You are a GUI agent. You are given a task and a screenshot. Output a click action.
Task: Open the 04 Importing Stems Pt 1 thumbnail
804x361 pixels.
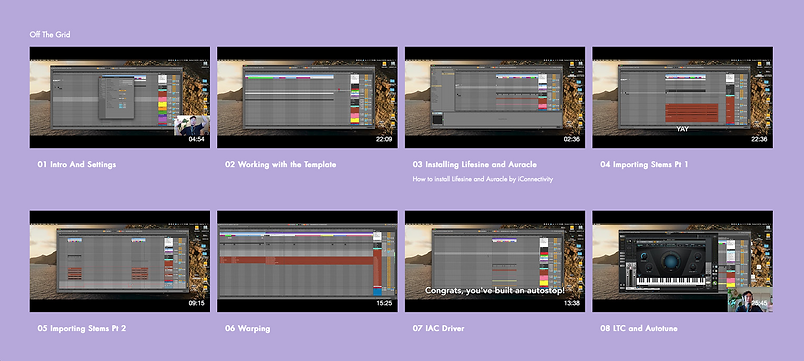pyautogui.click(x=682, y=97)
